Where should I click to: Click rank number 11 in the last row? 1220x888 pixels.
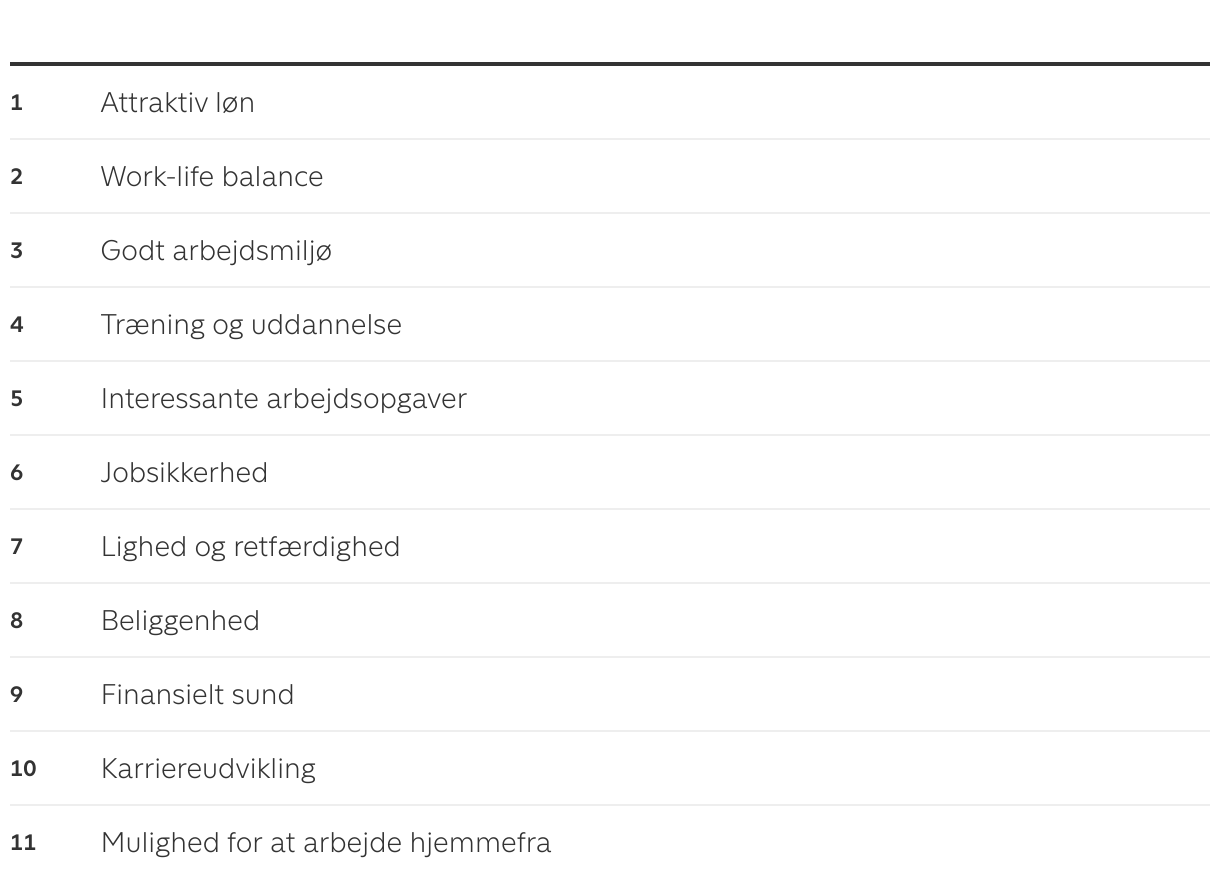click(x=23, y=843)
